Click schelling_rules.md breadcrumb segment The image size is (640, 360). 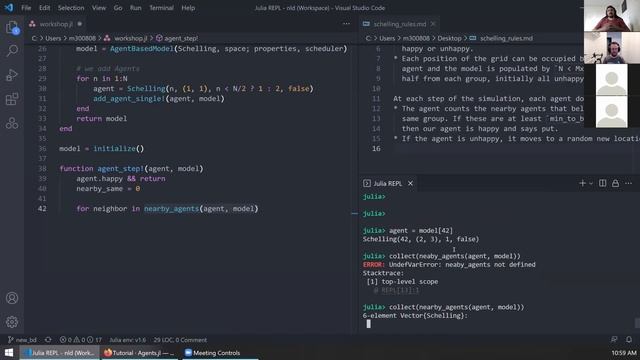click(506, 38)
